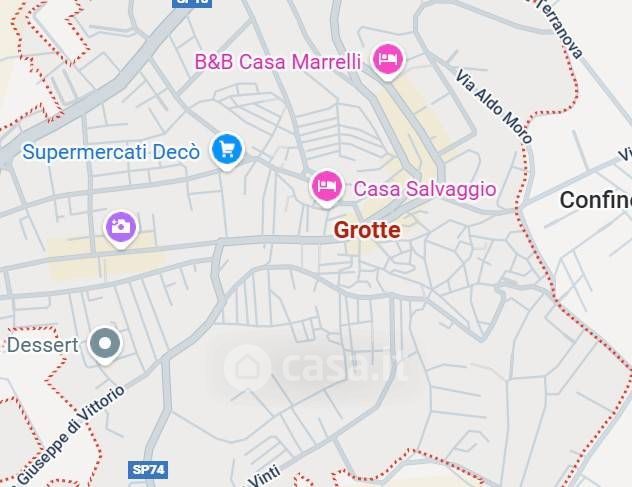The width and height of the screenshot is (632, 487).
Task: Click the casa.it watermark text
Action: point(345,367)
